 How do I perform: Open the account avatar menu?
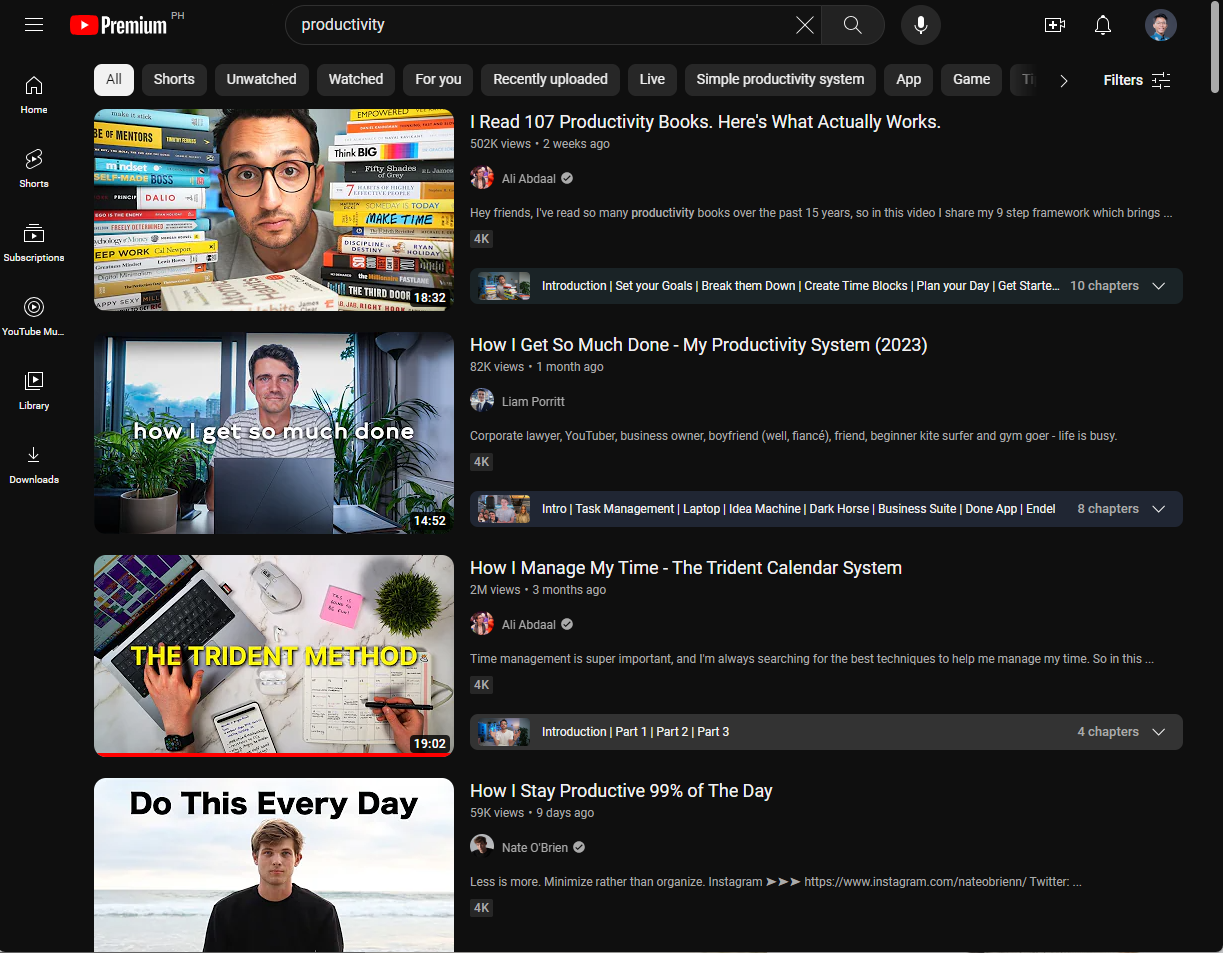click(x=1161, y=25)
